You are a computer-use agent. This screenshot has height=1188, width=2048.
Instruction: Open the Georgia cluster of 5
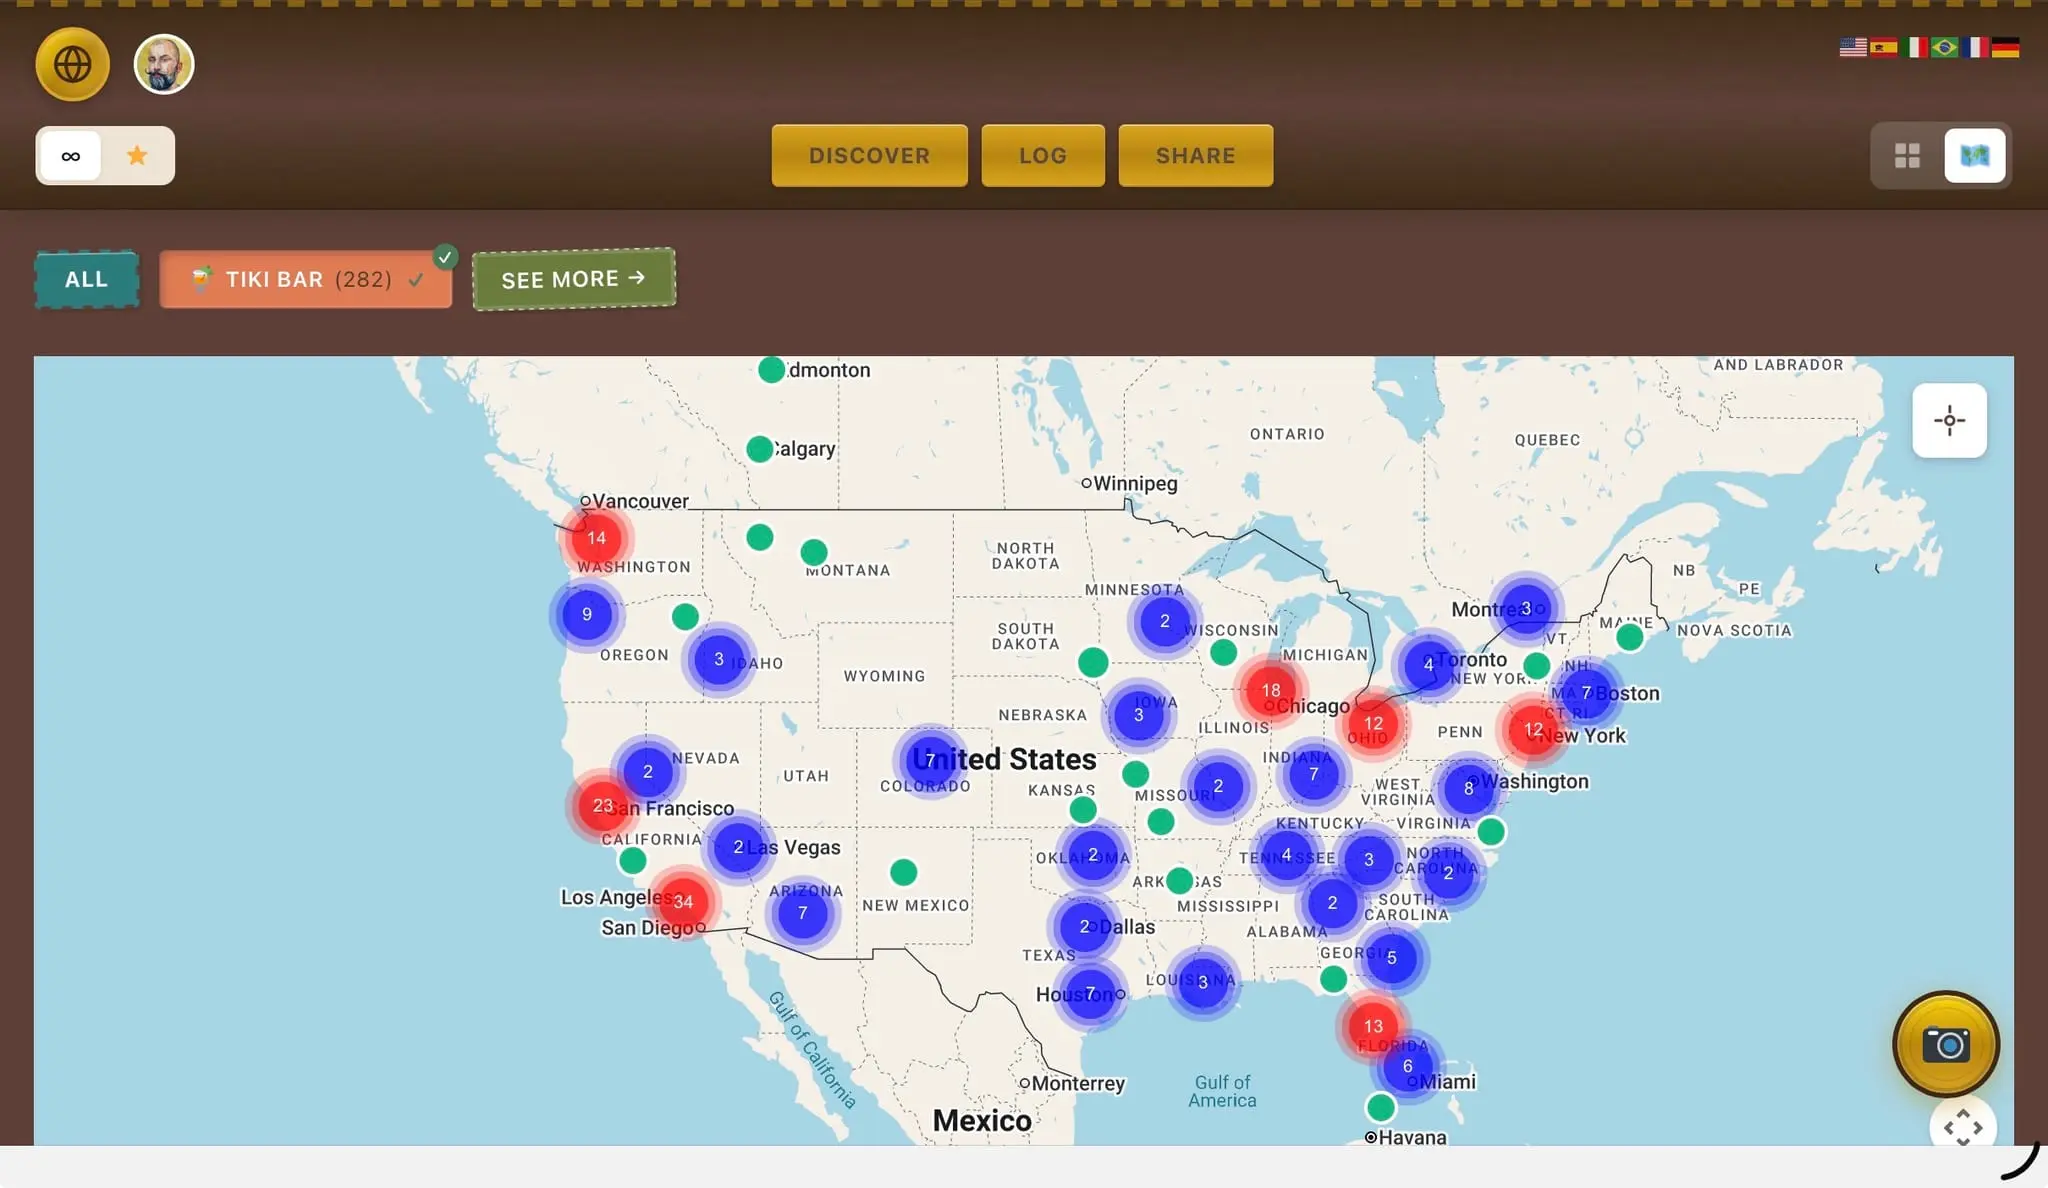point(1391,958)
